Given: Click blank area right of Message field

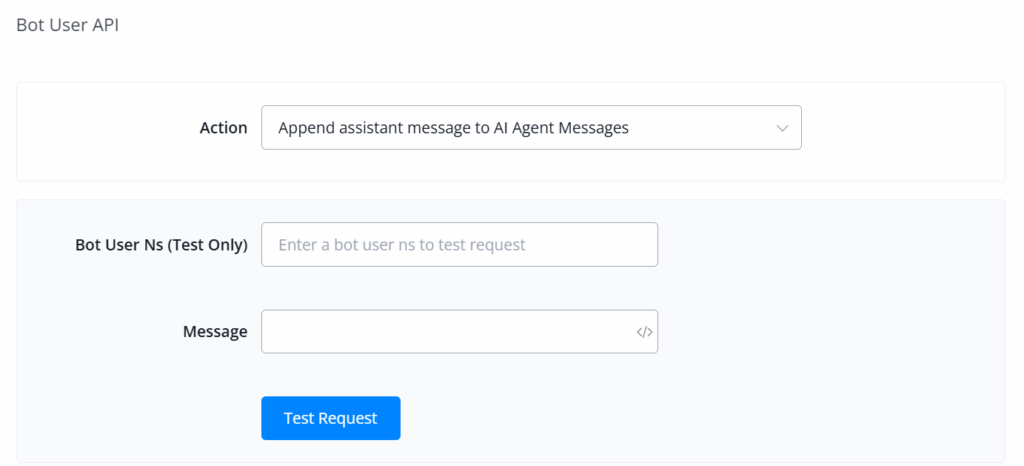Looking at the screenshot, I should 830,332.
